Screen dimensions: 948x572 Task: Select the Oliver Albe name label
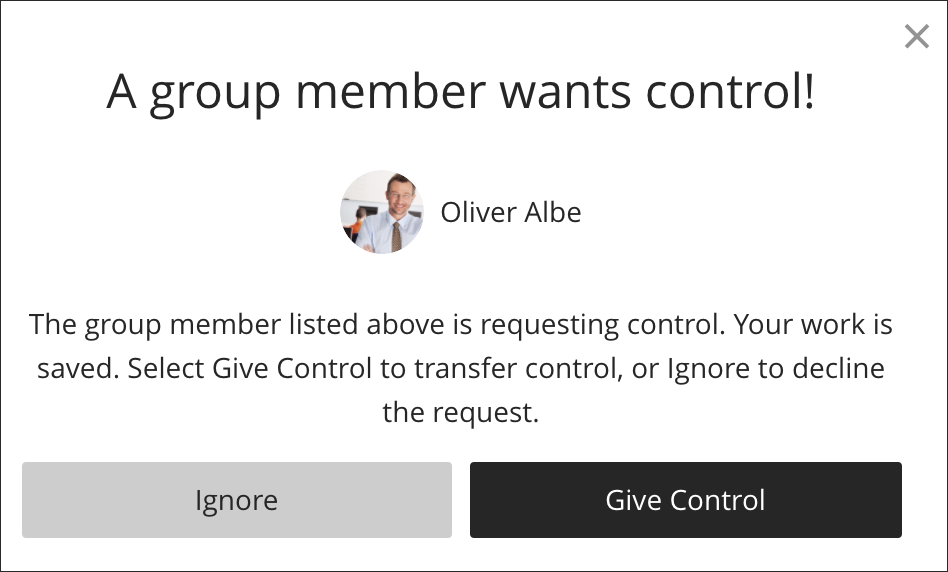[x=510, y=212]
